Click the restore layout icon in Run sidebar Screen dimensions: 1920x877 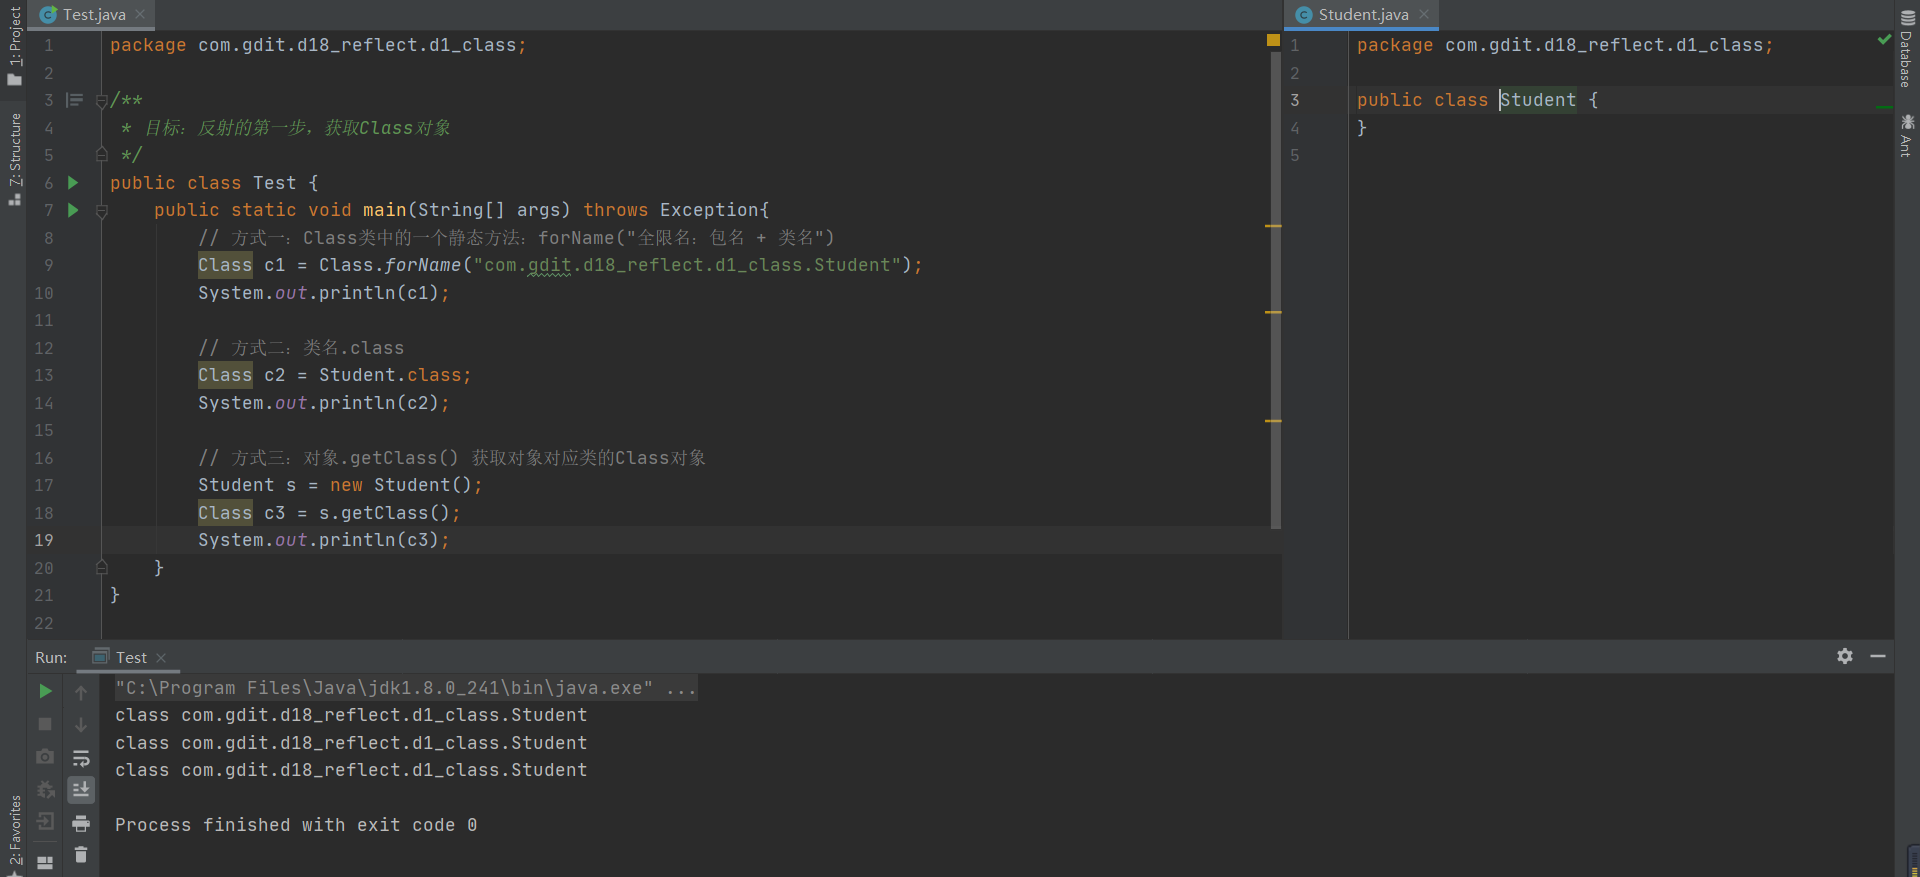(x=45, y=862)
